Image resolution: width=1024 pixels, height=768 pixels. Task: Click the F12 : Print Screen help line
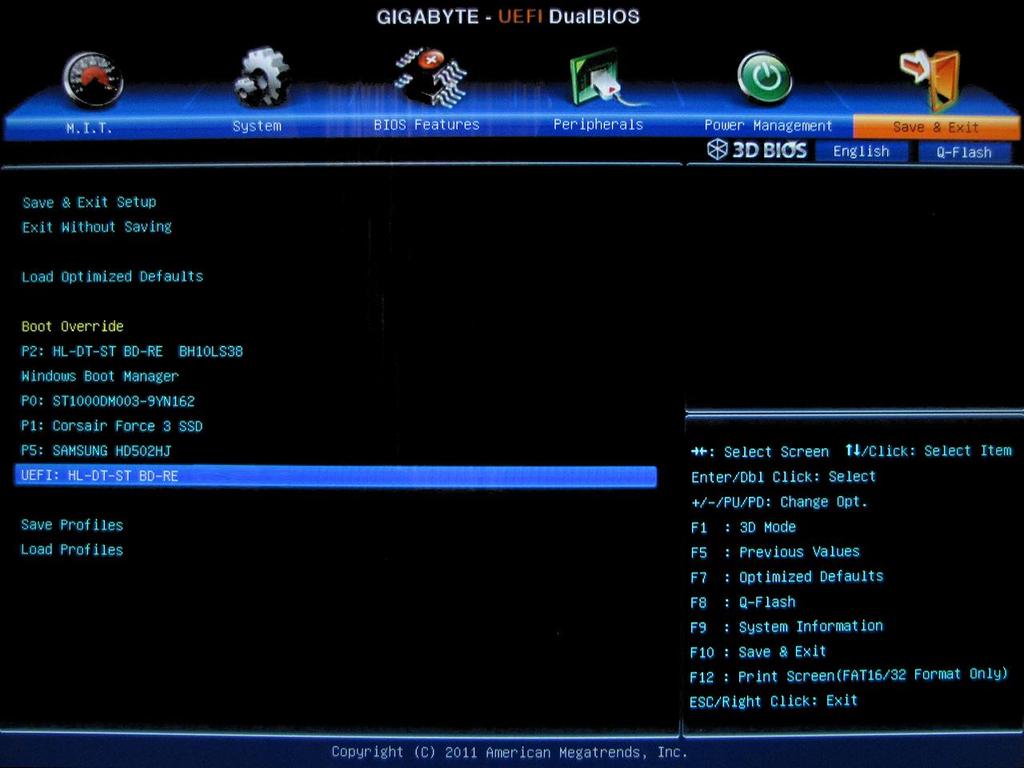click(849, 675)
